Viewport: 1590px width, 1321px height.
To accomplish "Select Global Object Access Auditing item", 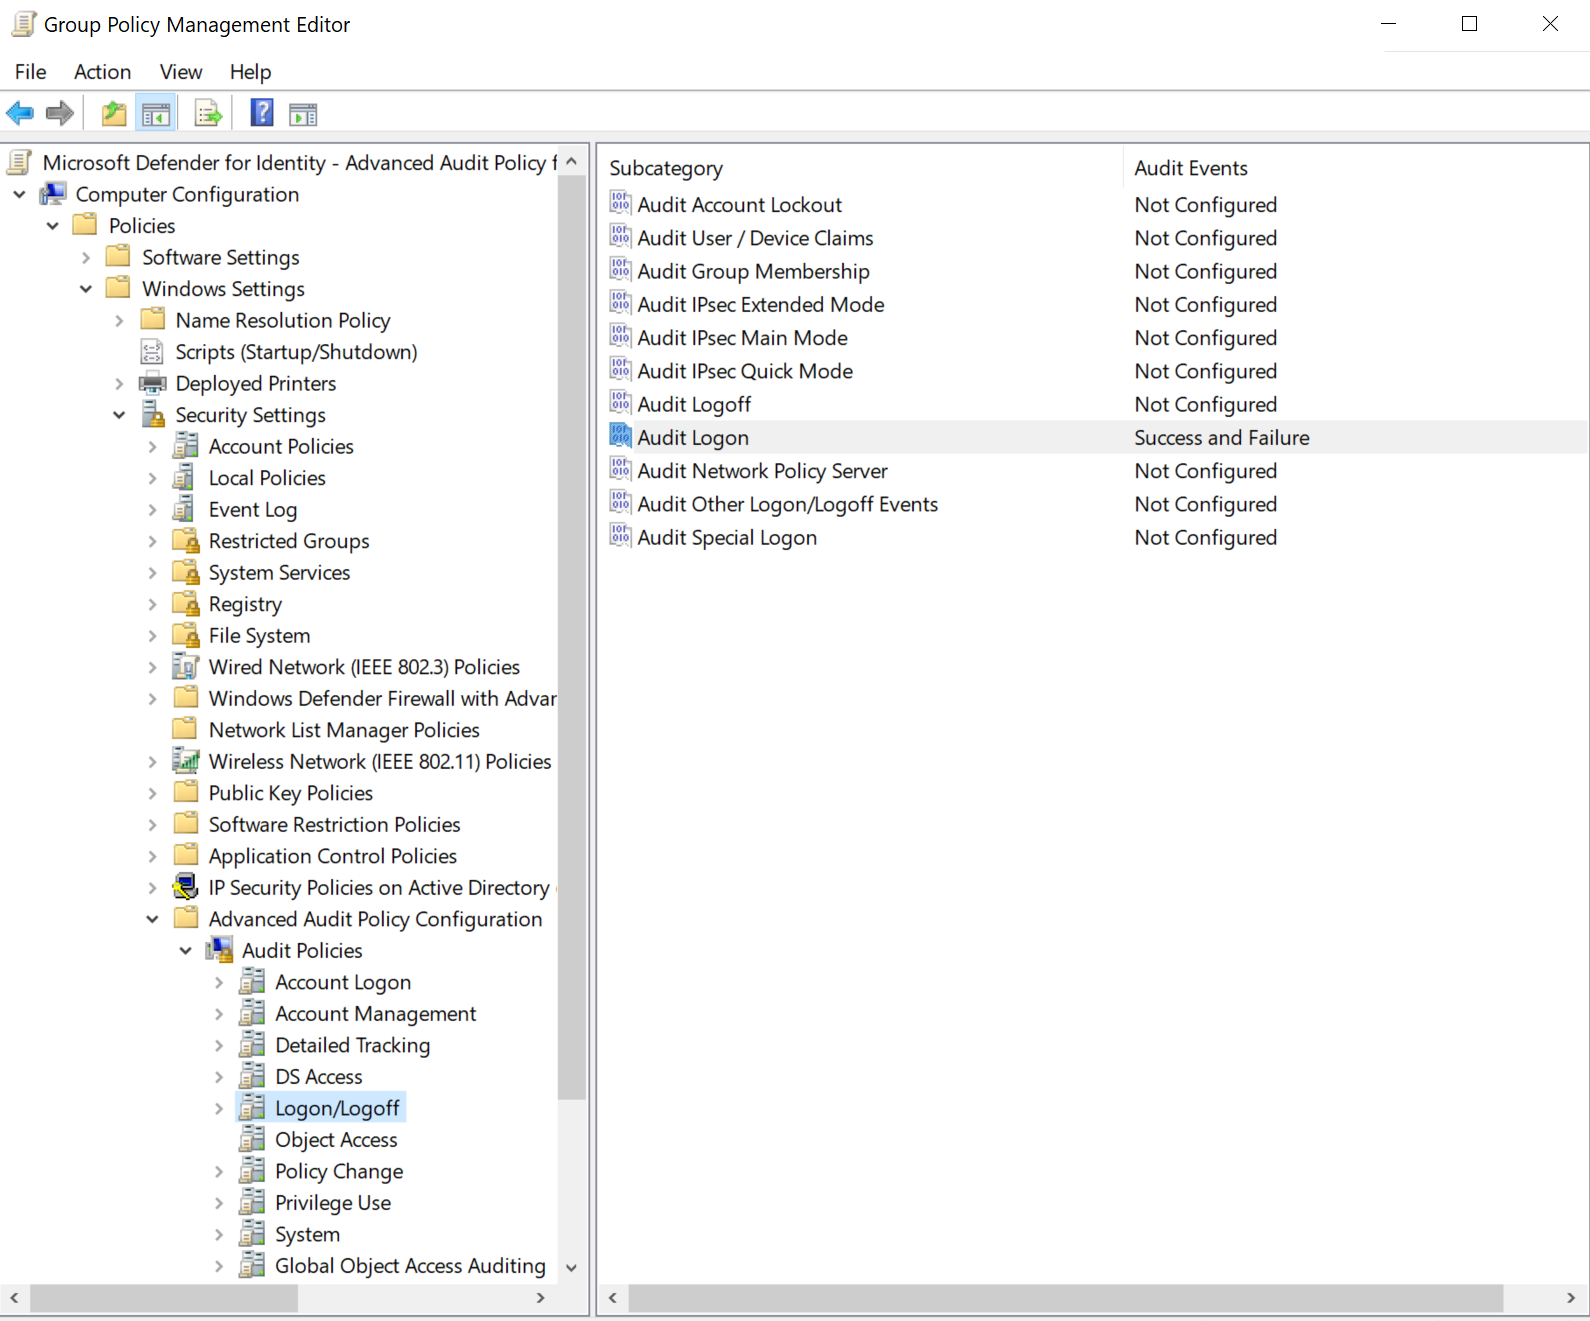I will [410, 1266].
